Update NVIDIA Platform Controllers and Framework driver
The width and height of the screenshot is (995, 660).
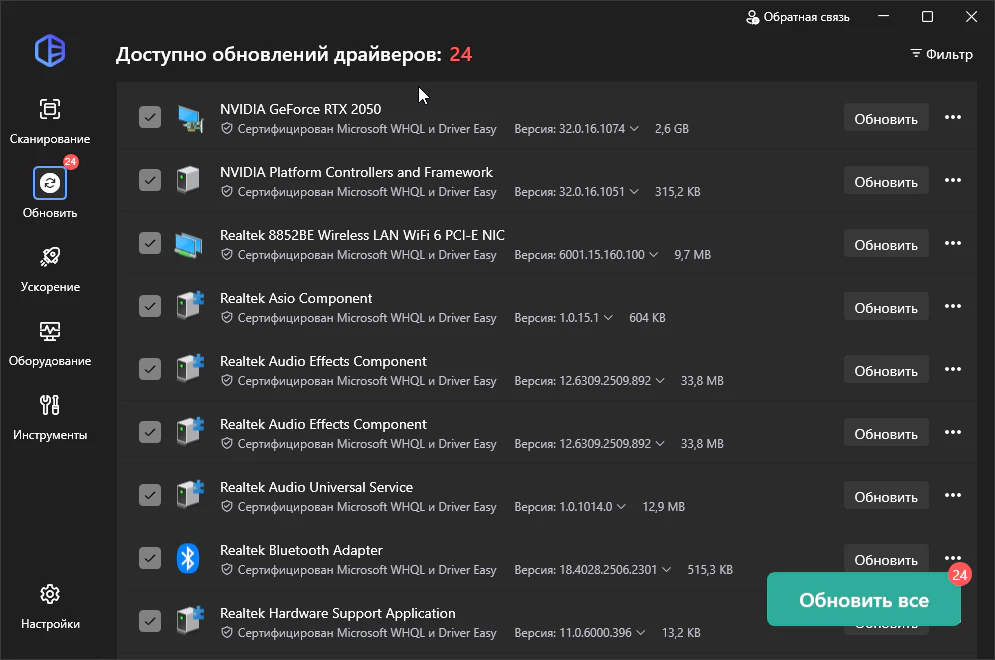886,182
